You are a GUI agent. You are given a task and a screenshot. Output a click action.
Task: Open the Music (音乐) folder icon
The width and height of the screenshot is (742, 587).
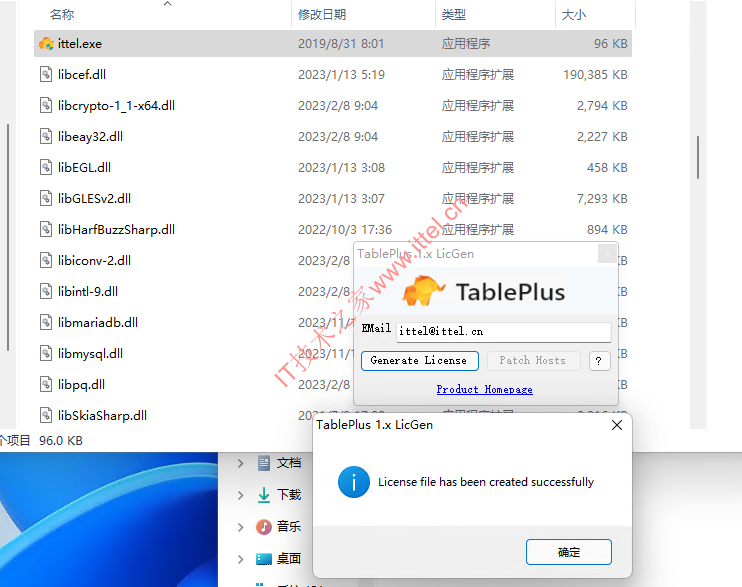264,526
